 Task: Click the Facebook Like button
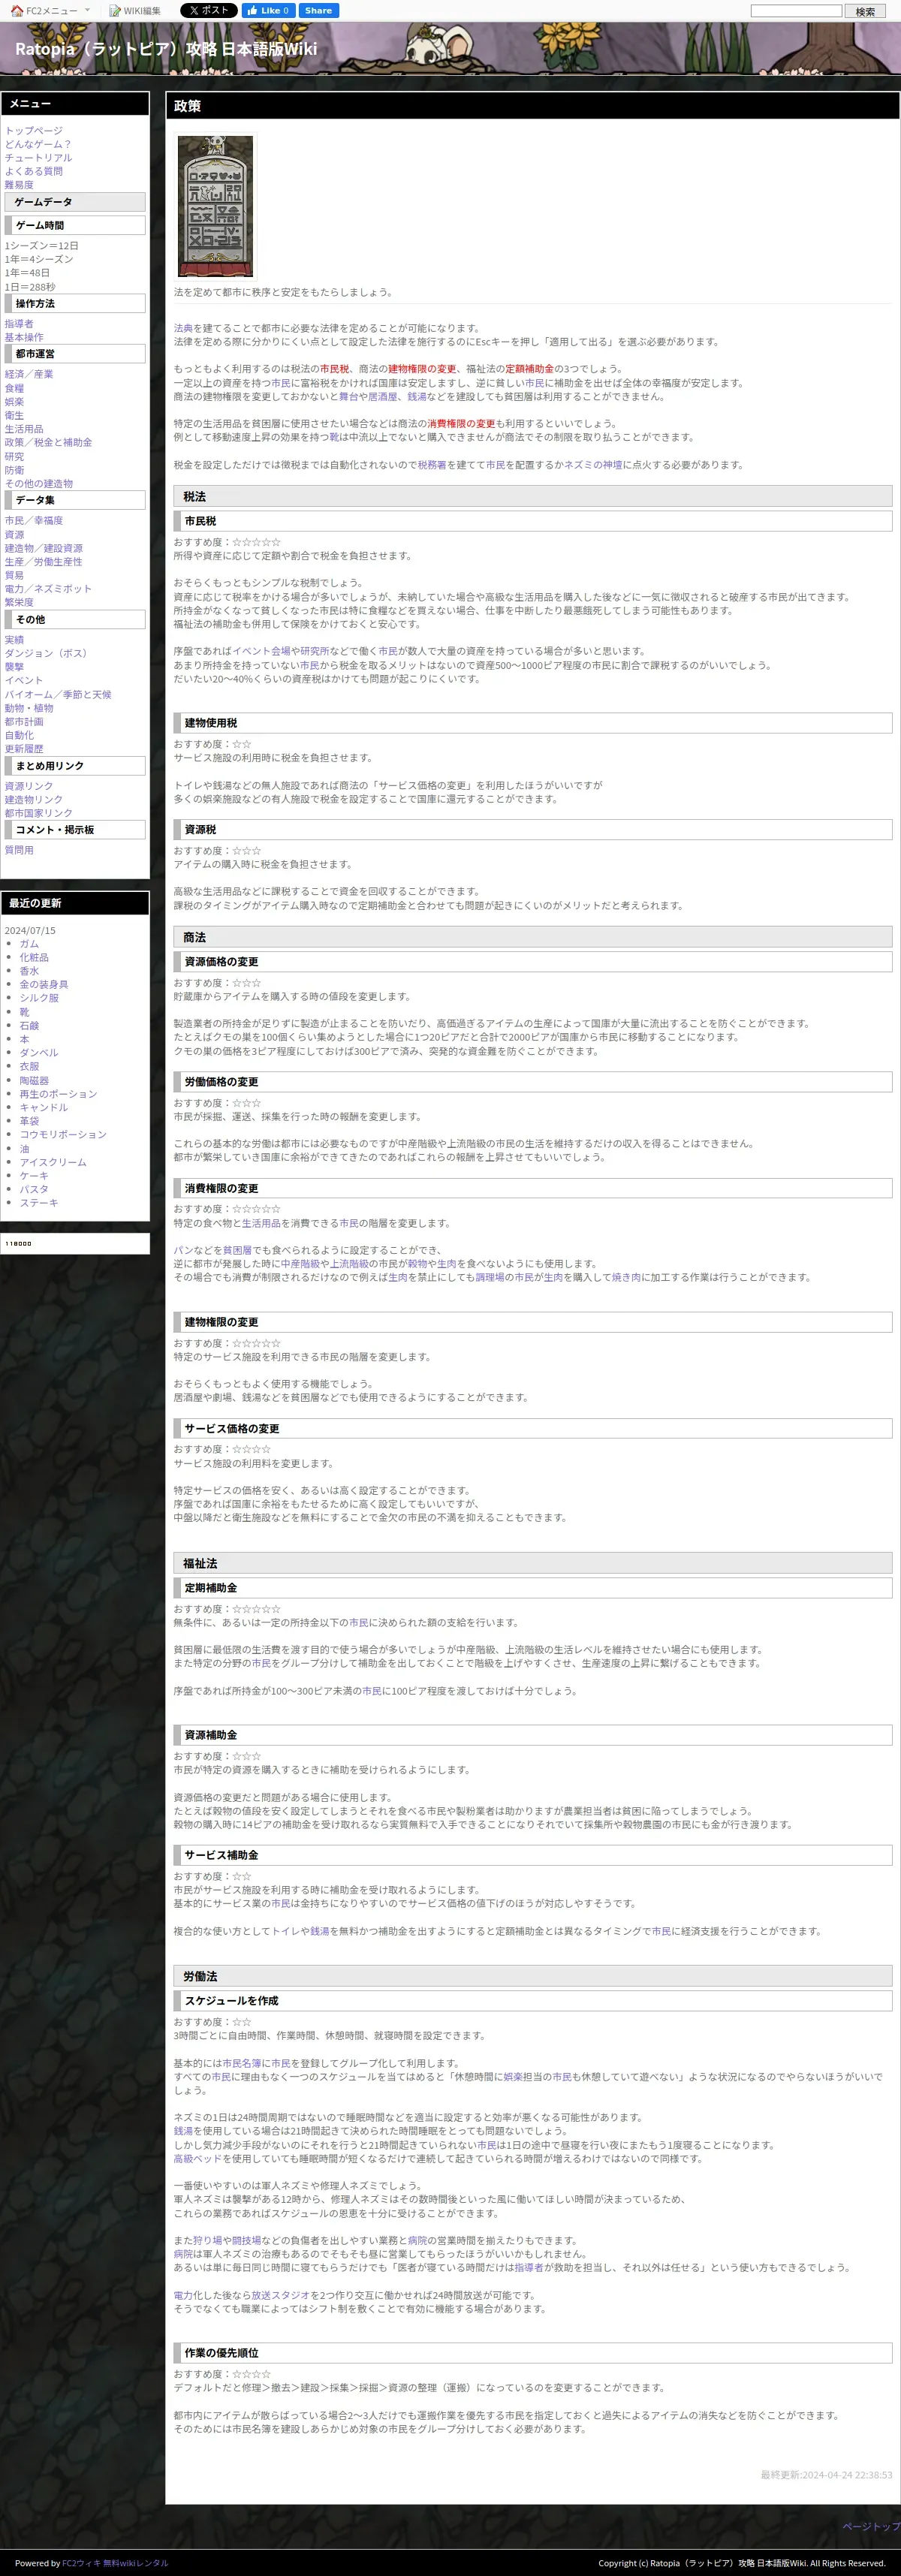pyautogui.click(x=268, y=11)
